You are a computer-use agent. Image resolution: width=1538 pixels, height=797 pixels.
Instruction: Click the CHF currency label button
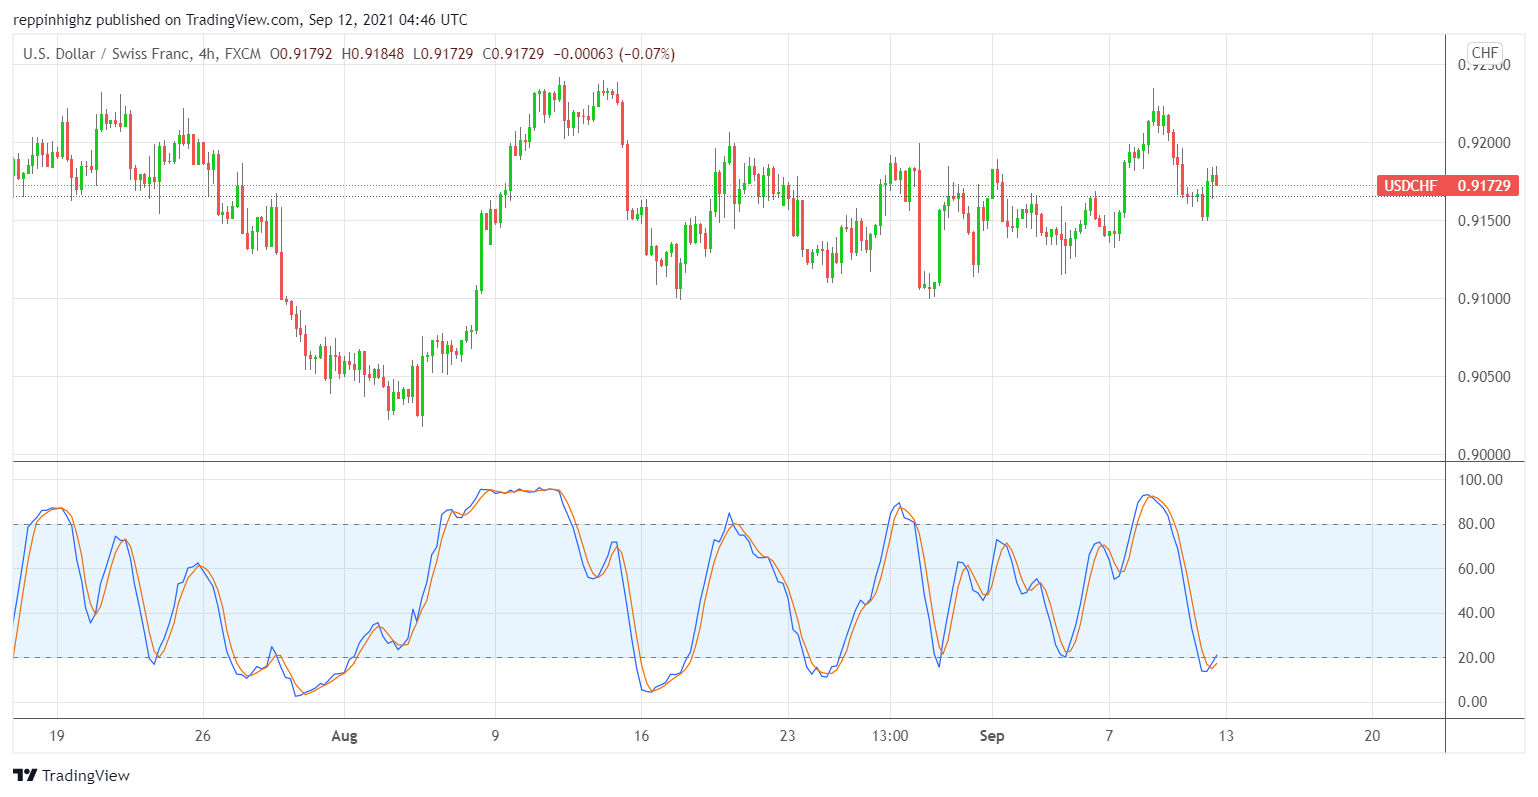pyautogui.click(x=1485, y=53)
